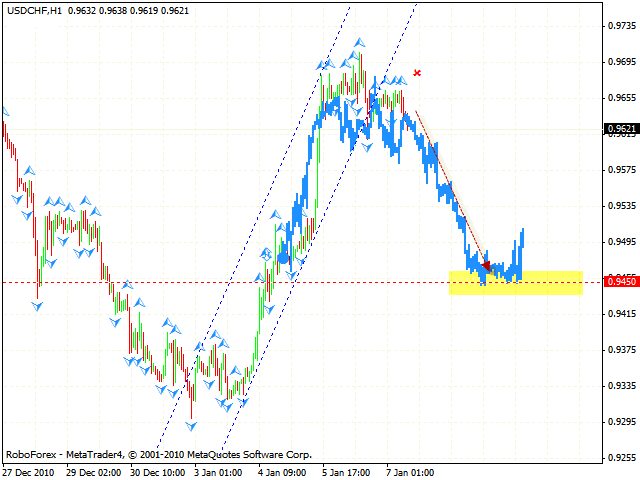Click the 0.9575 price axis label

pyautogui.click(x=622, y=169)
